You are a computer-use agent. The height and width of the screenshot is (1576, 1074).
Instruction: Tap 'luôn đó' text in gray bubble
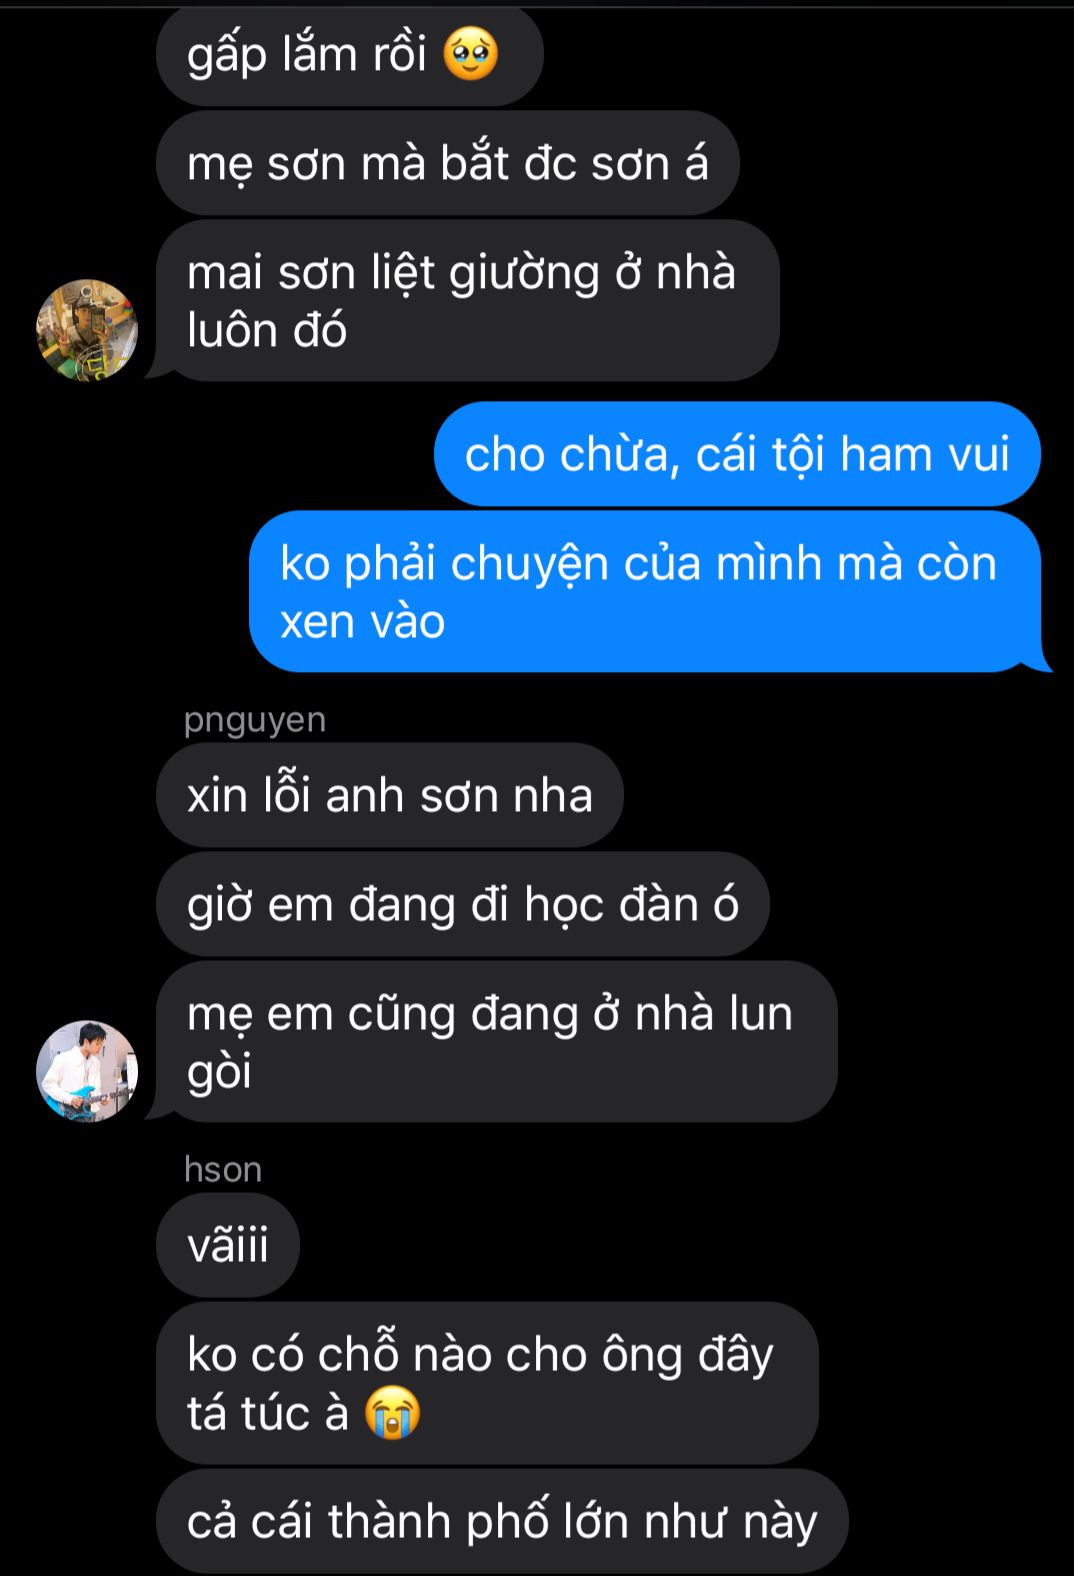[x=267, y=331]
